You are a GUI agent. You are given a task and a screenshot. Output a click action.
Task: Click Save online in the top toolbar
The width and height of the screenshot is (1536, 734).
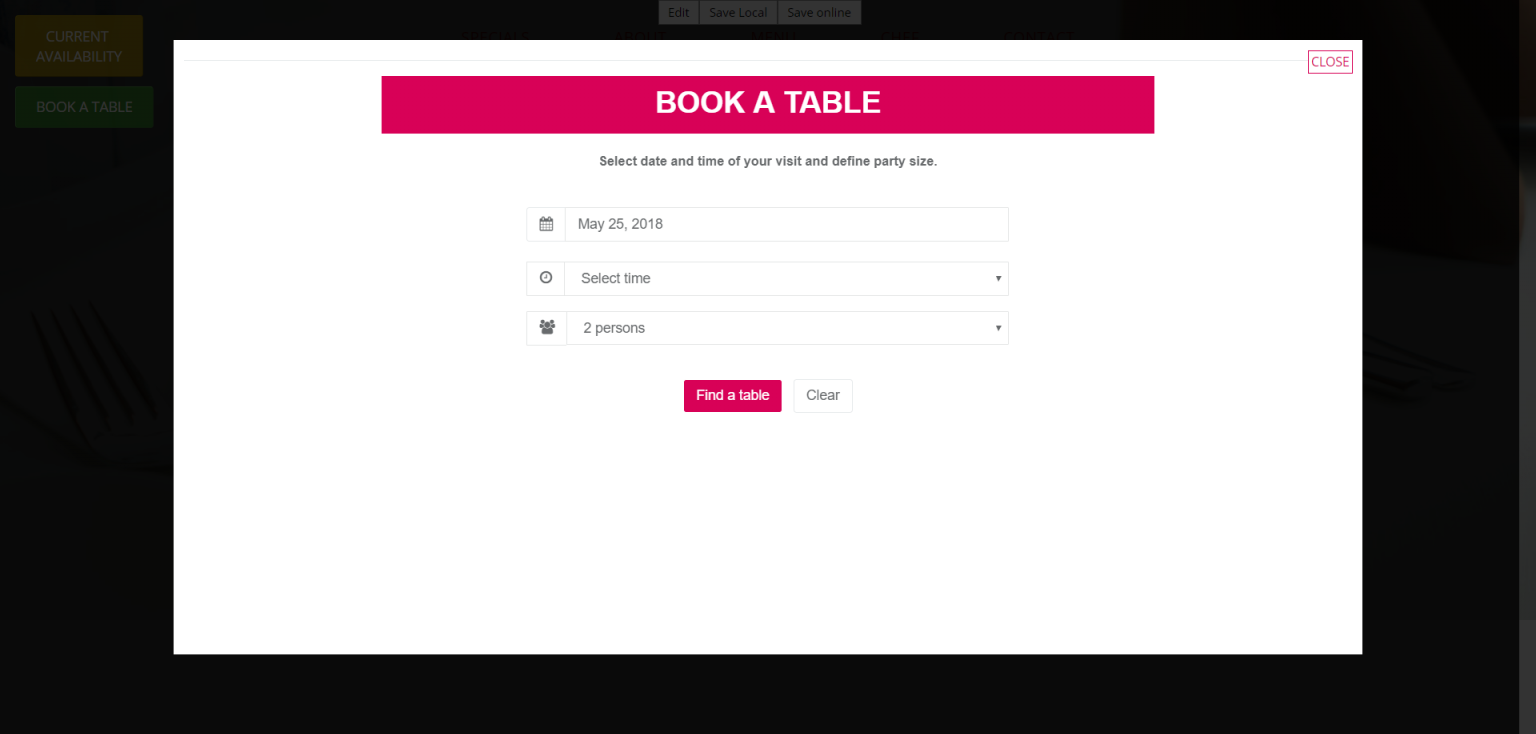(x=819, y=13)
